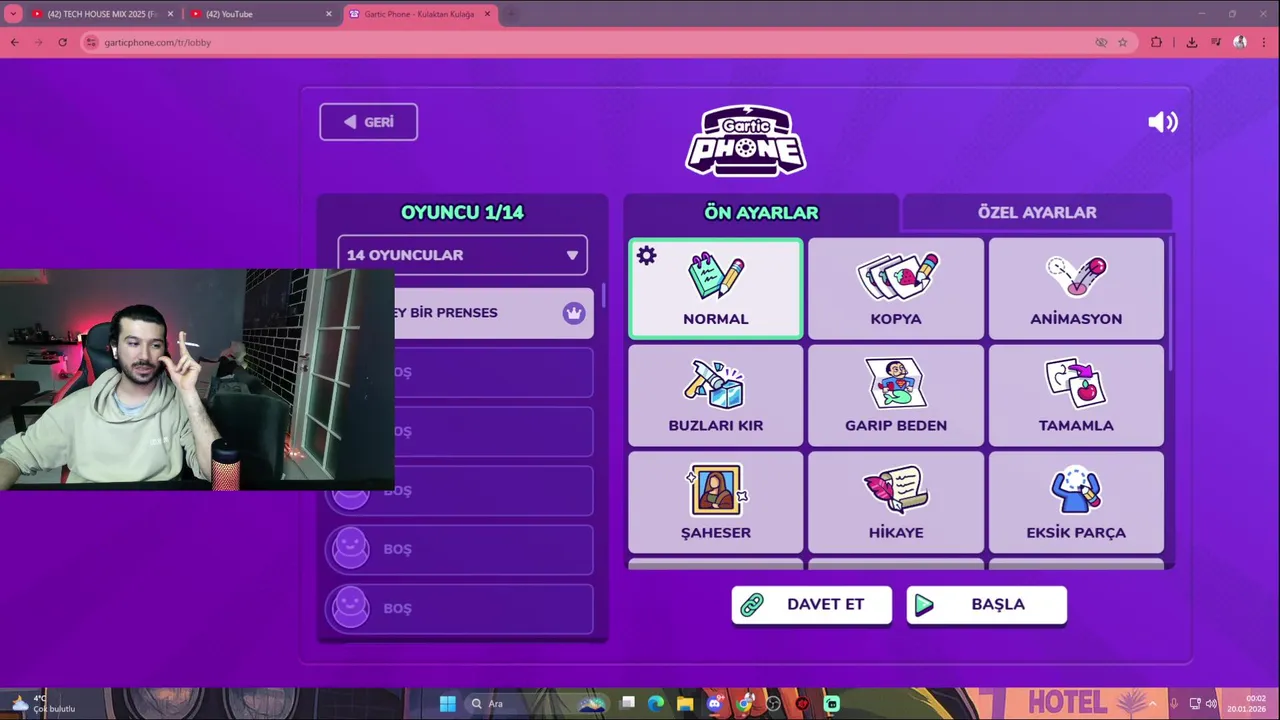The image size is (1280, 720).
Task: Choose the Kopya game mode
Action: point(896,289)
